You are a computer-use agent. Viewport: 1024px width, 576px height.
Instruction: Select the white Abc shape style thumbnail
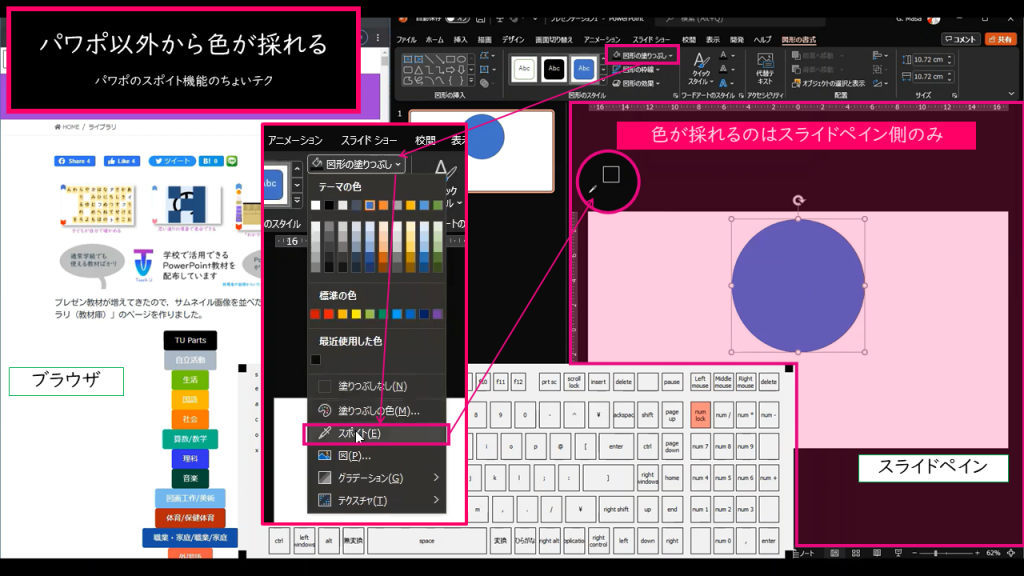click(524, 69)
